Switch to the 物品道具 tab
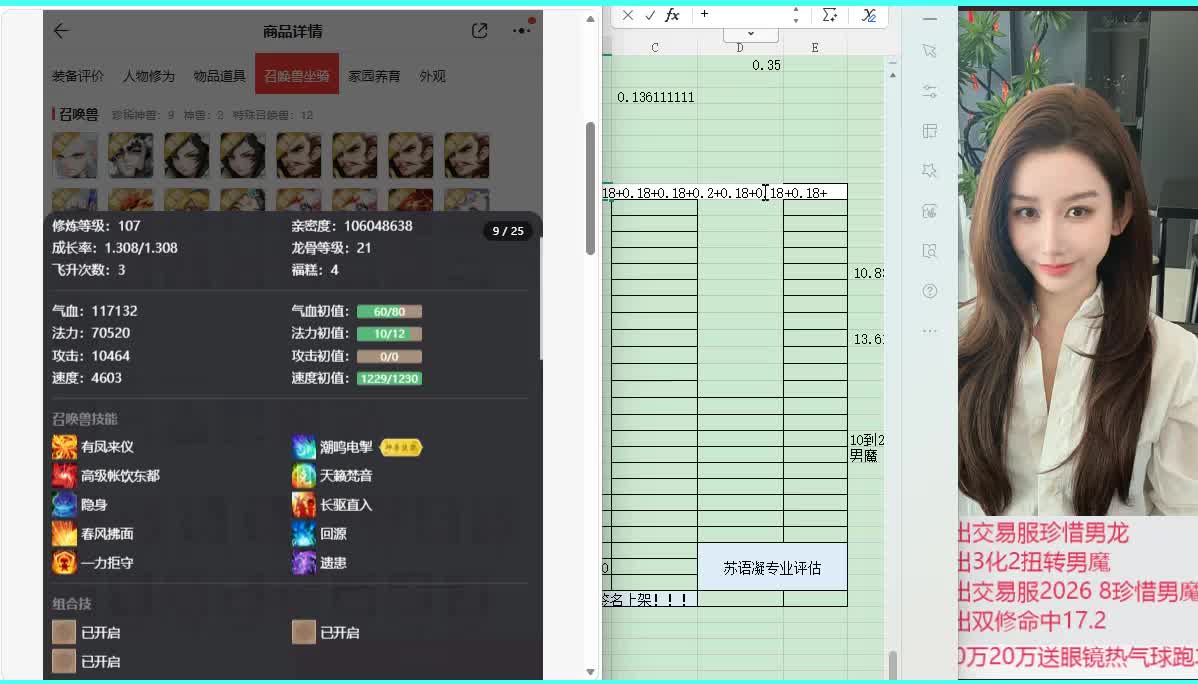The width and height of the screenshot is (1198, 684). point(219,76)
